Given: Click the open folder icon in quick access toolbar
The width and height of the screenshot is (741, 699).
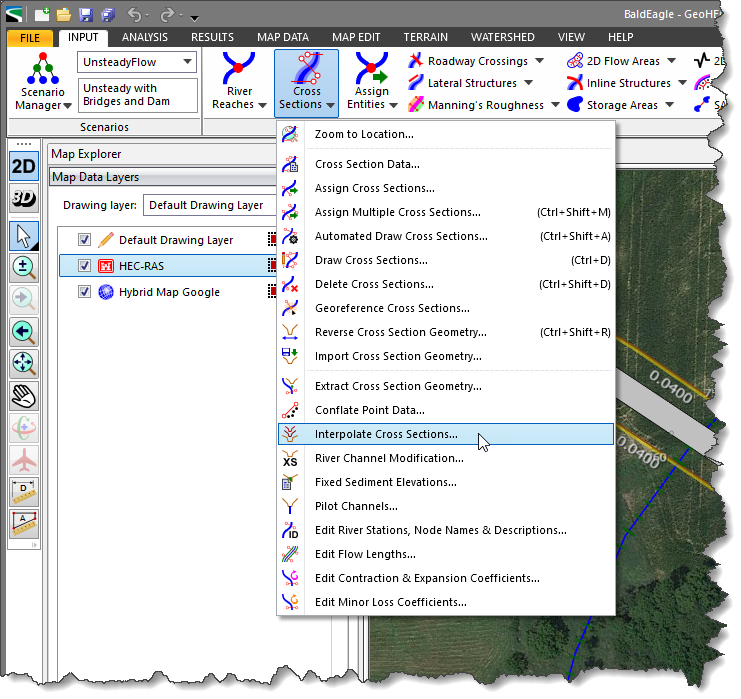Looking at the screenshot, I should [x=64, y=15].
